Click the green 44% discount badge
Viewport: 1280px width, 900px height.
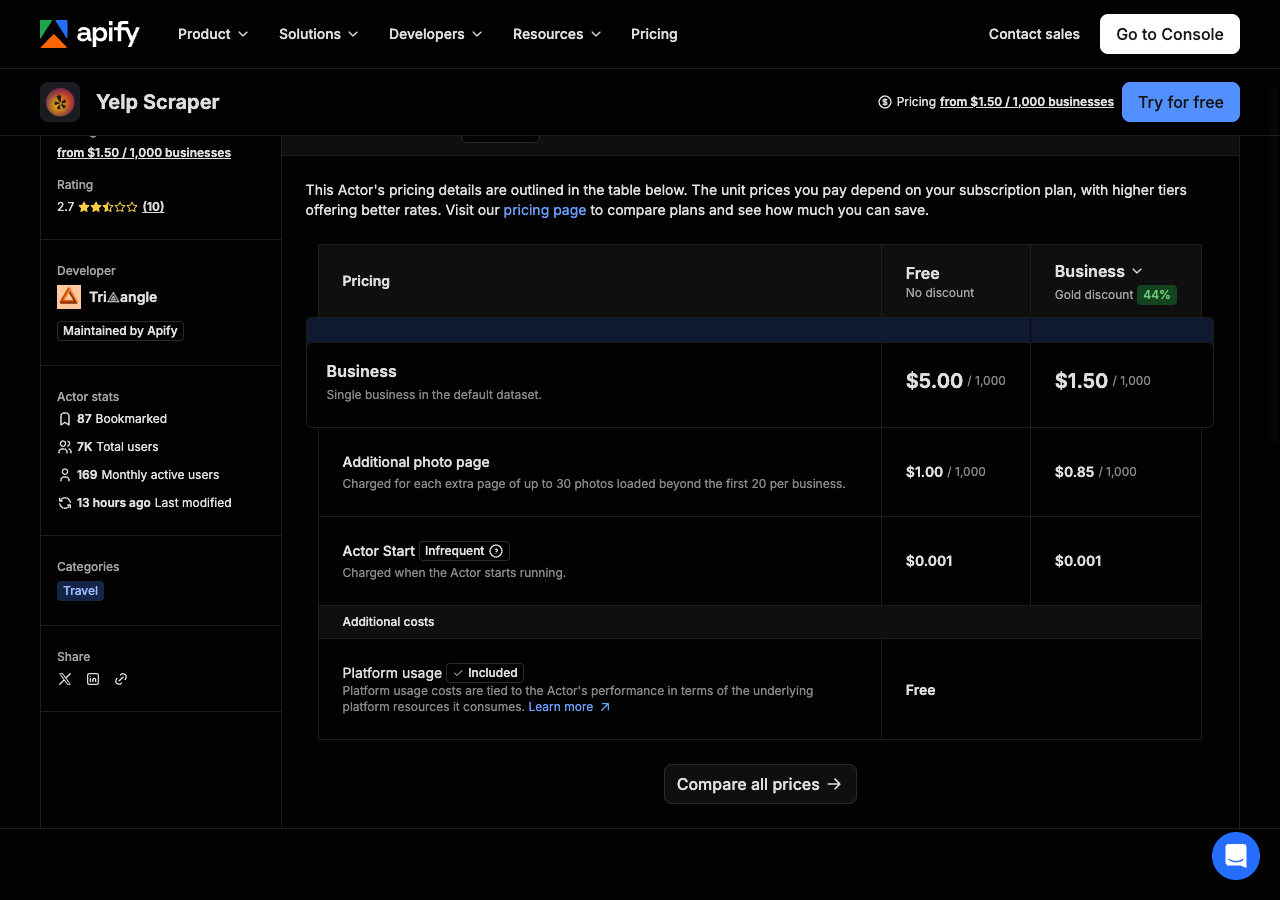point(1157,295)
